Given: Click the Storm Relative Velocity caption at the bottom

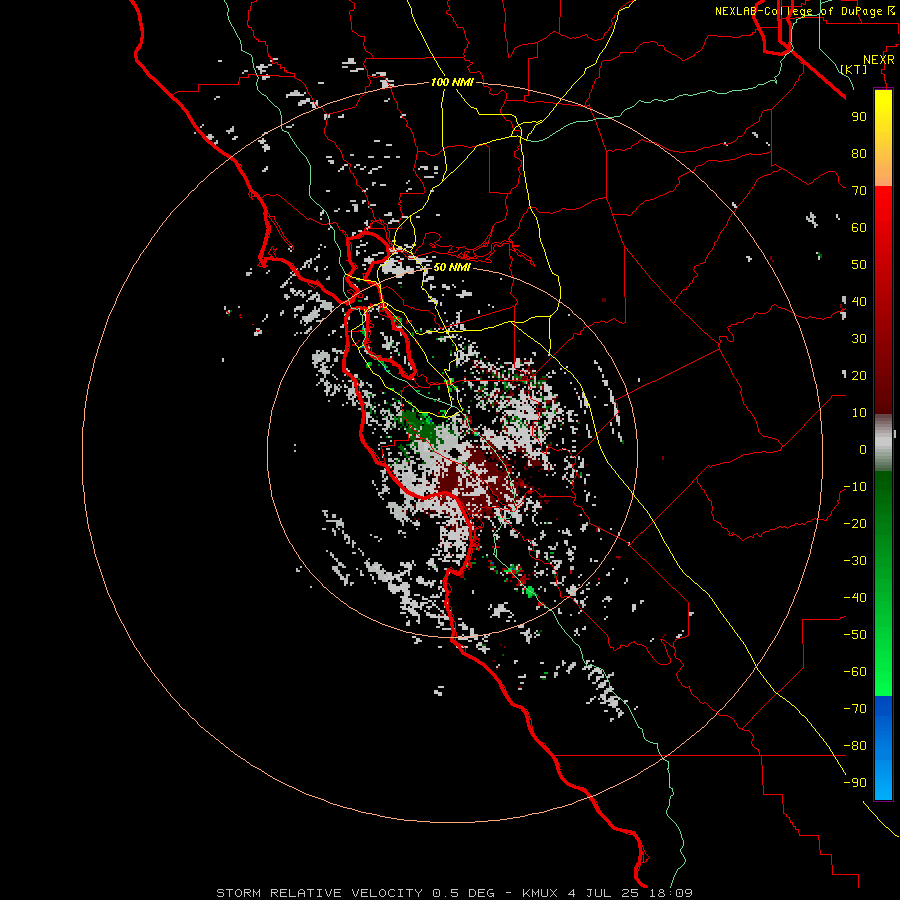Looking at the screenshot, I should (x=455, y=893).
